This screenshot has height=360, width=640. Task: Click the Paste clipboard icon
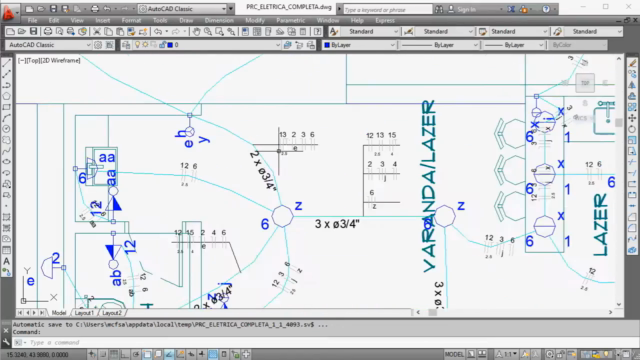[x=120, y=31]
